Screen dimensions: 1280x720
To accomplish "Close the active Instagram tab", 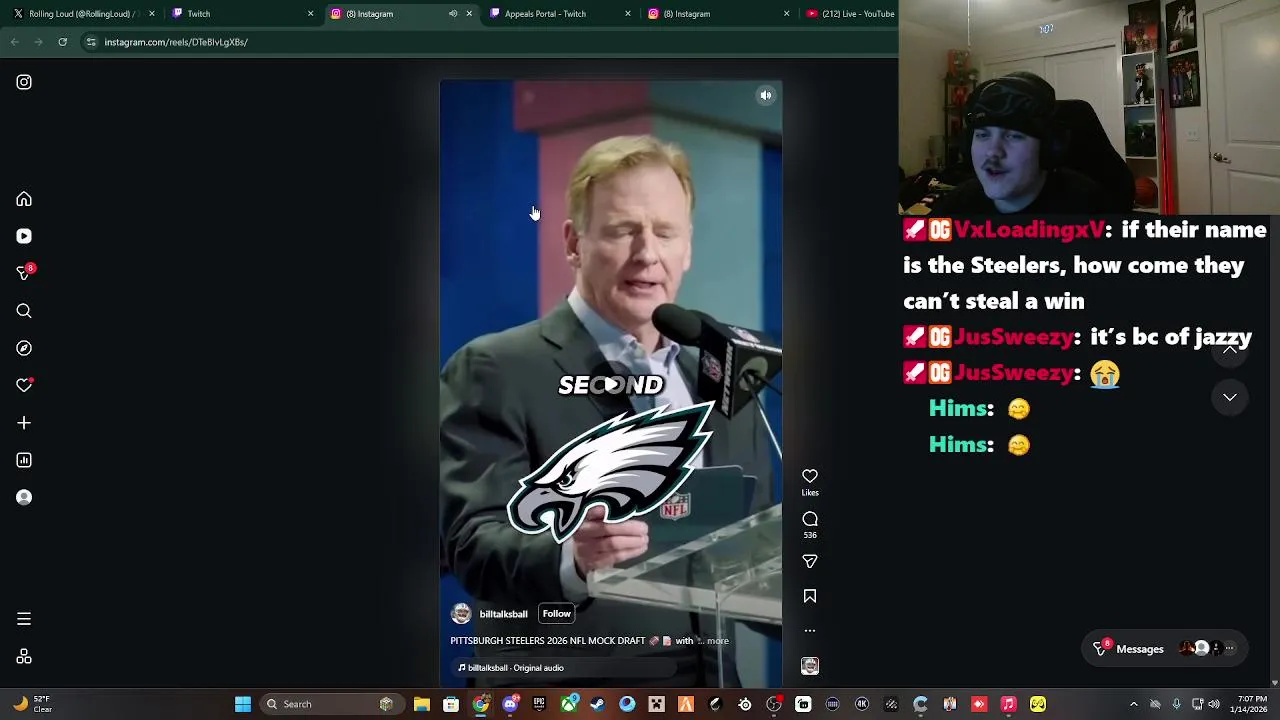I will click(x=469, y=14).
